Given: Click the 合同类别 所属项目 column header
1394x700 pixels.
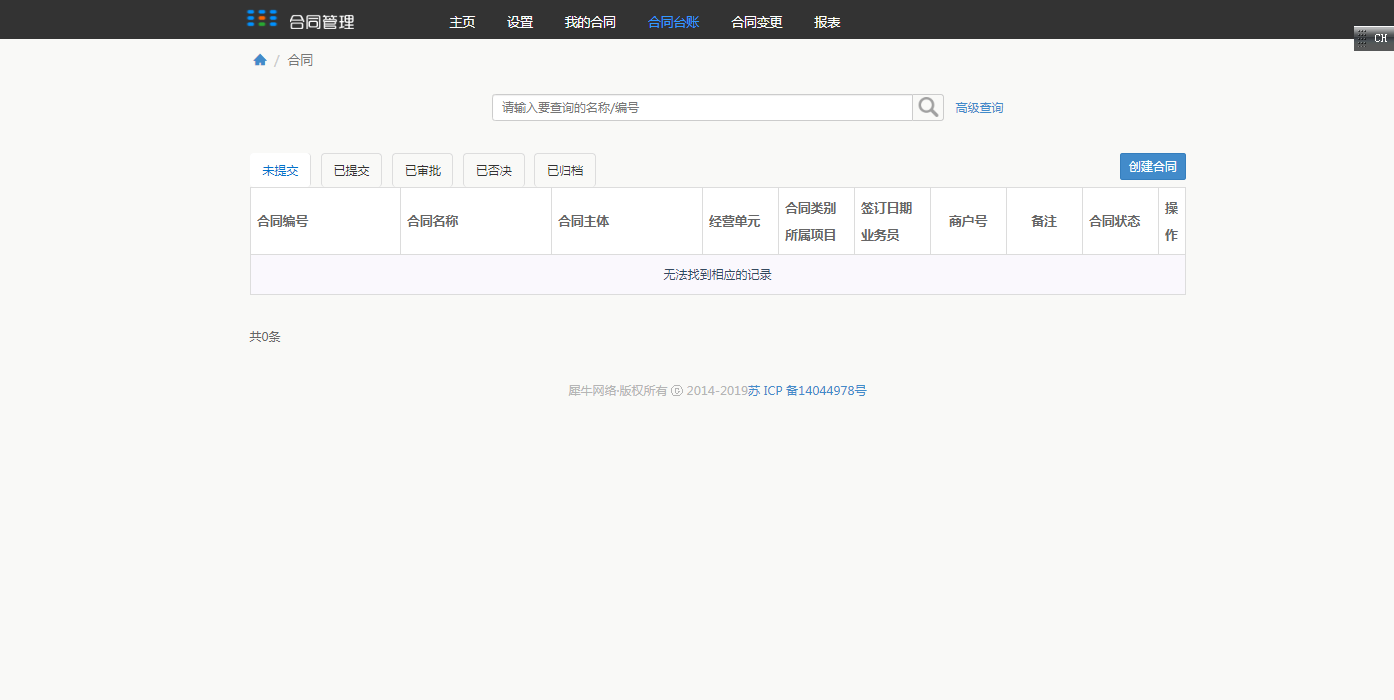Looking at the screenshot, I should tap(816, 221).
